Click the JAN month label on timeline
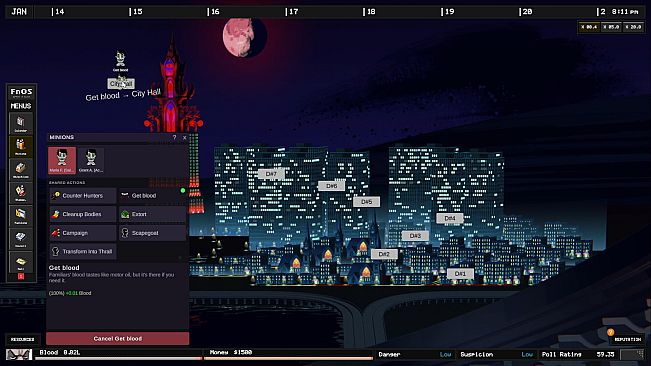This screenshot has height=366, width=651. [19, 12]
